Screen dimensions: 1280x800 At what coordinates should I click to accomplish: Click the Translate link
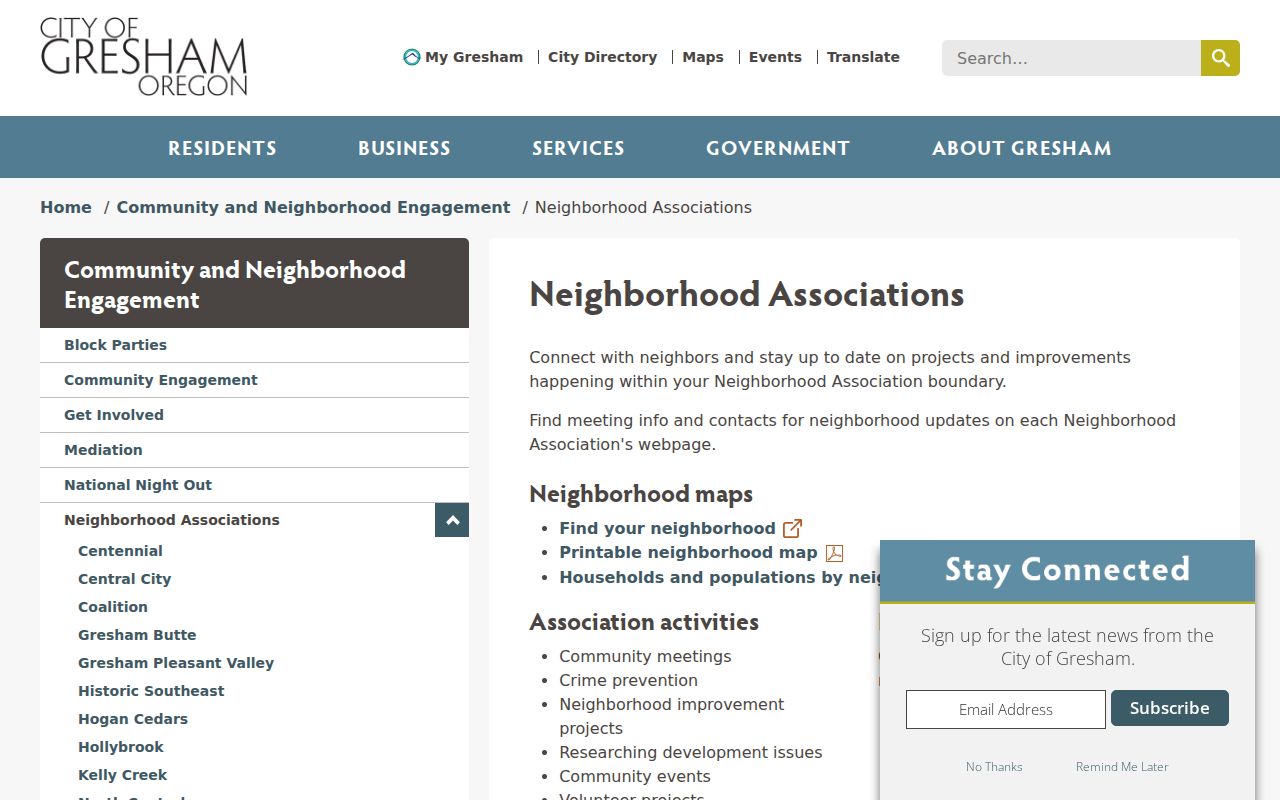tap(863, 57)
